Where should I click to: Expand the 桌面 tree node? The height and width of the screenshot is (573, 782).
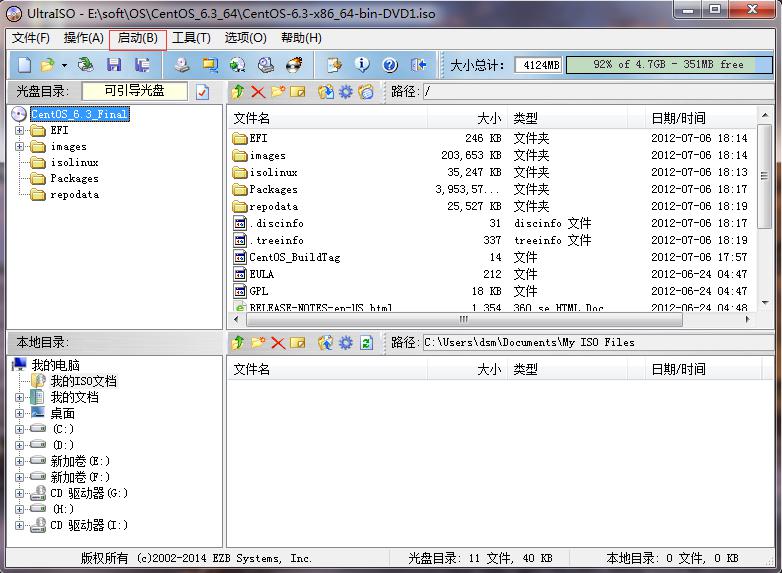(x=19, y=413)
